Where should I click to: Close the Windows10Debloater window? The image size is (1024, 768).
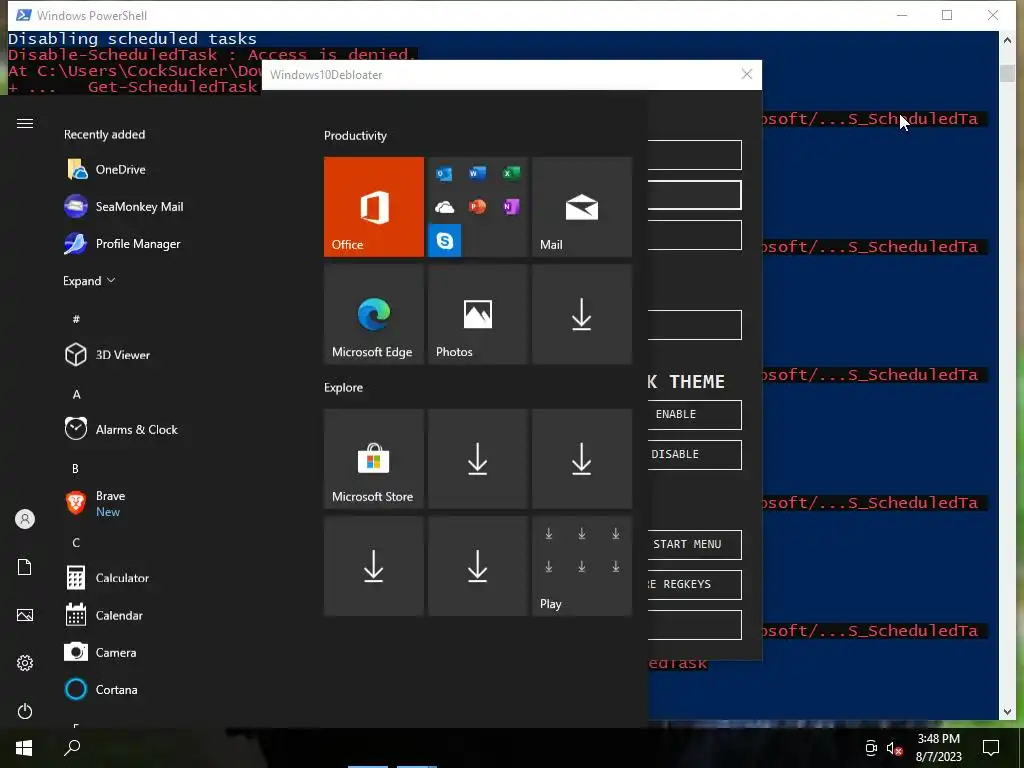tap(746, 74)
